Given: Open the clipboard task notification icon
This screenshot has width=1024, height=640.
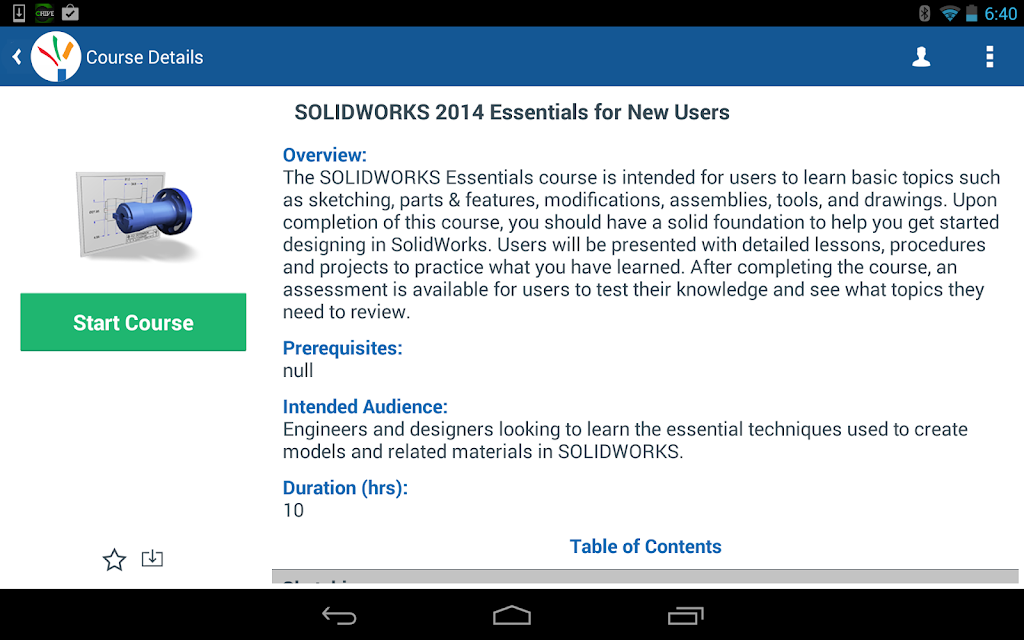Looking at the screenshot, I should 70,12.
